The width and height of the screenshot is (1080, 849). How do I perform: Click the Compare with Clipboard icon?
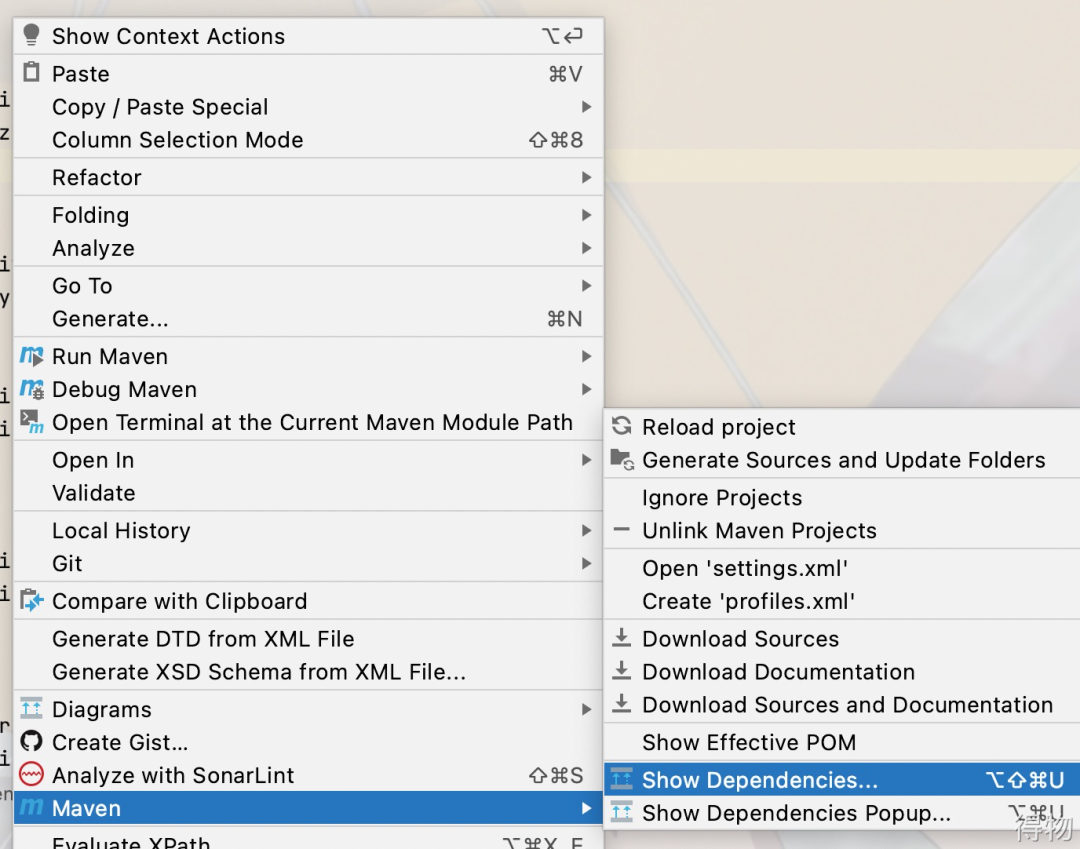32,601
